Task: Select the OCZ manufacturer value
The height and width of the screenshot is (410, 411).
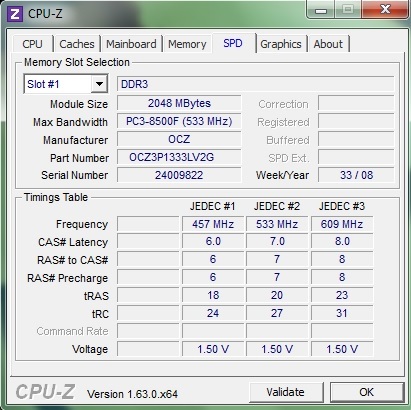Action: pos(179,139)
